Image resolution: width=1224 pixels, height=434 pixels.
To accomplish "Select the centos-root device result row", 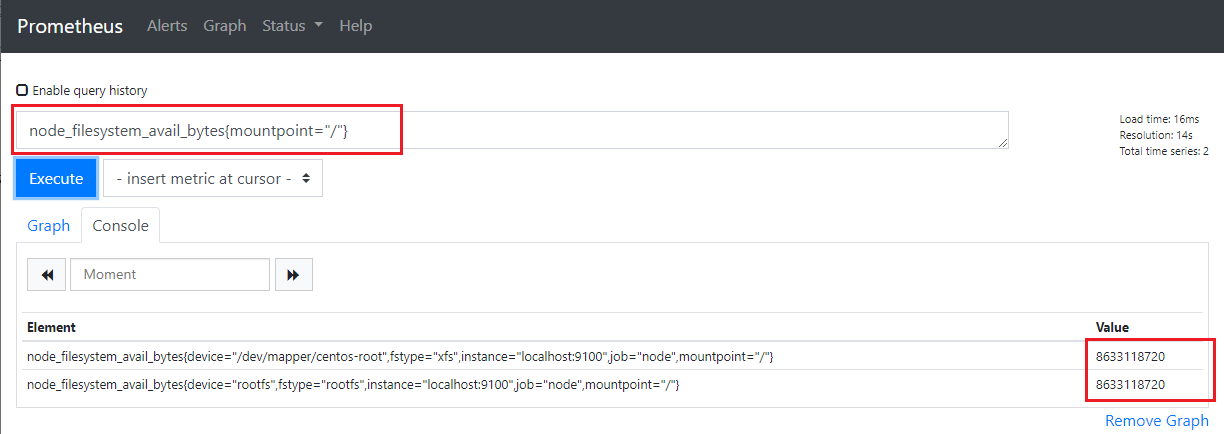I will click(400, 356).
